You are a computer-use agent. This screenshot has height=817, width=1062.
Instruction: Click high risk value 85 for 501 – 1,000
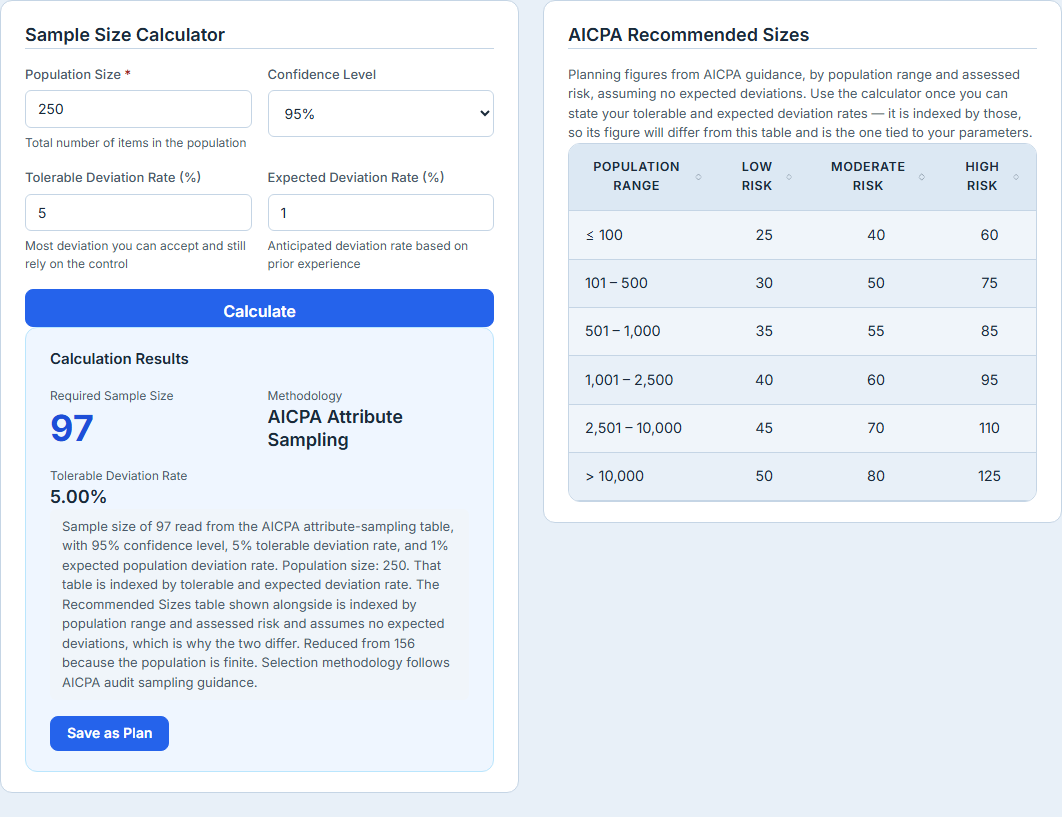tap(989, 331)
